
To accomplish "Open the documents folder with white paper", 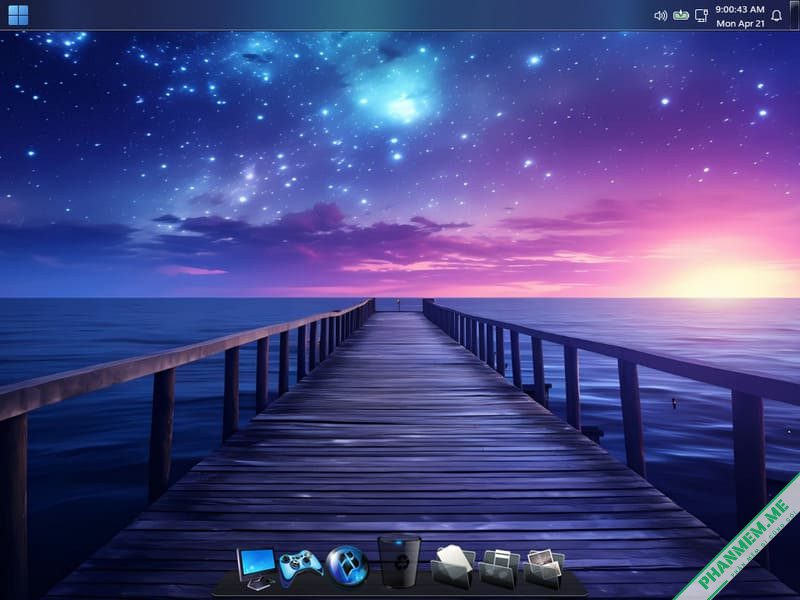I will (453, 566).
